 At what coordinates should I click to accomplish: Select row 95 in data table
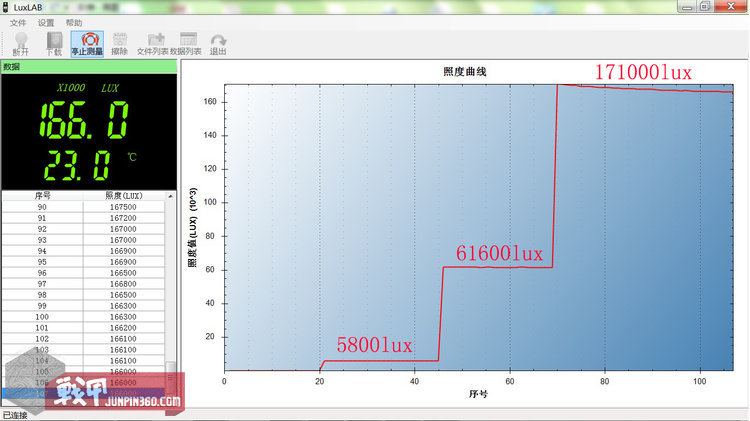[x=83, y=262]
